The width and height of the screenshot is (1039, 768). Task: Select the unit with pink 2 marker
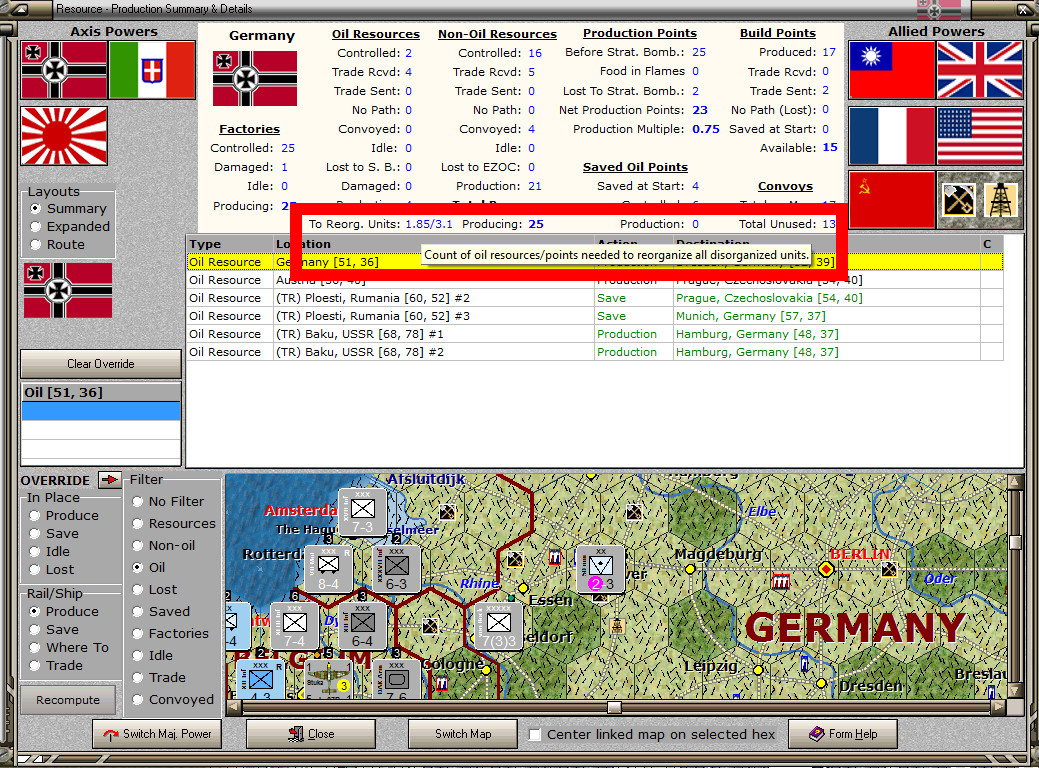click(x=600, y=569)
